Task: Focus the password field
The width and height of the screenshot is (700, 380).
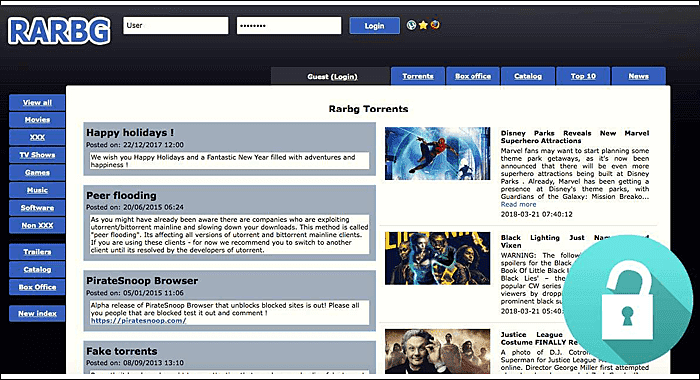Action: point(289,25)
